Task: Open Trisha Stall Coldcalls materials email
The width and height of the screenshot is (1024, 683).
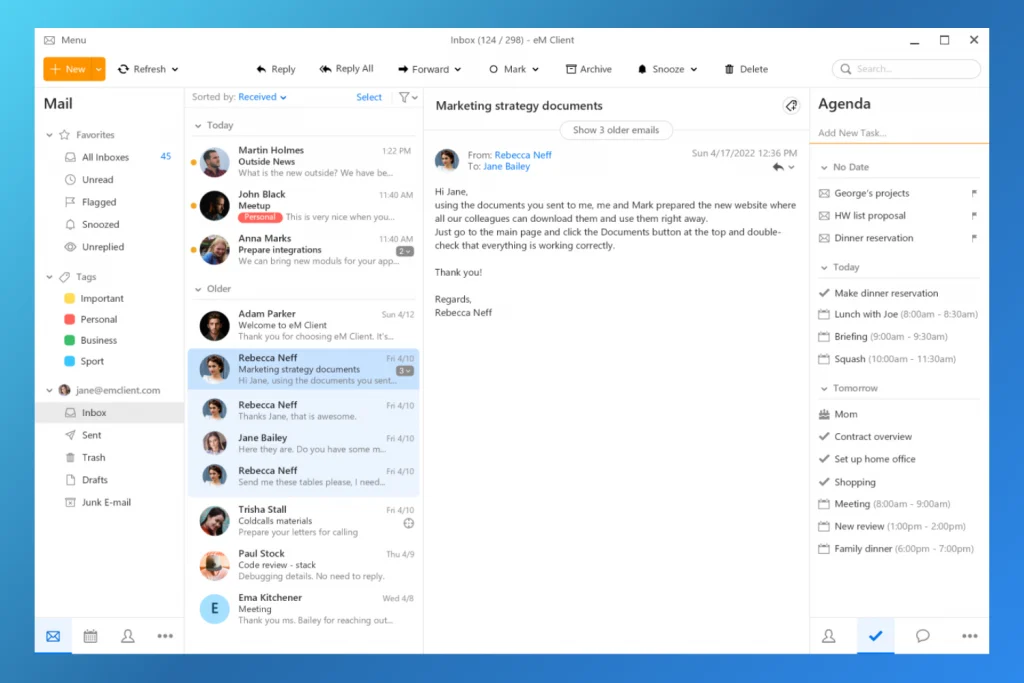Action: coord(304,520)
